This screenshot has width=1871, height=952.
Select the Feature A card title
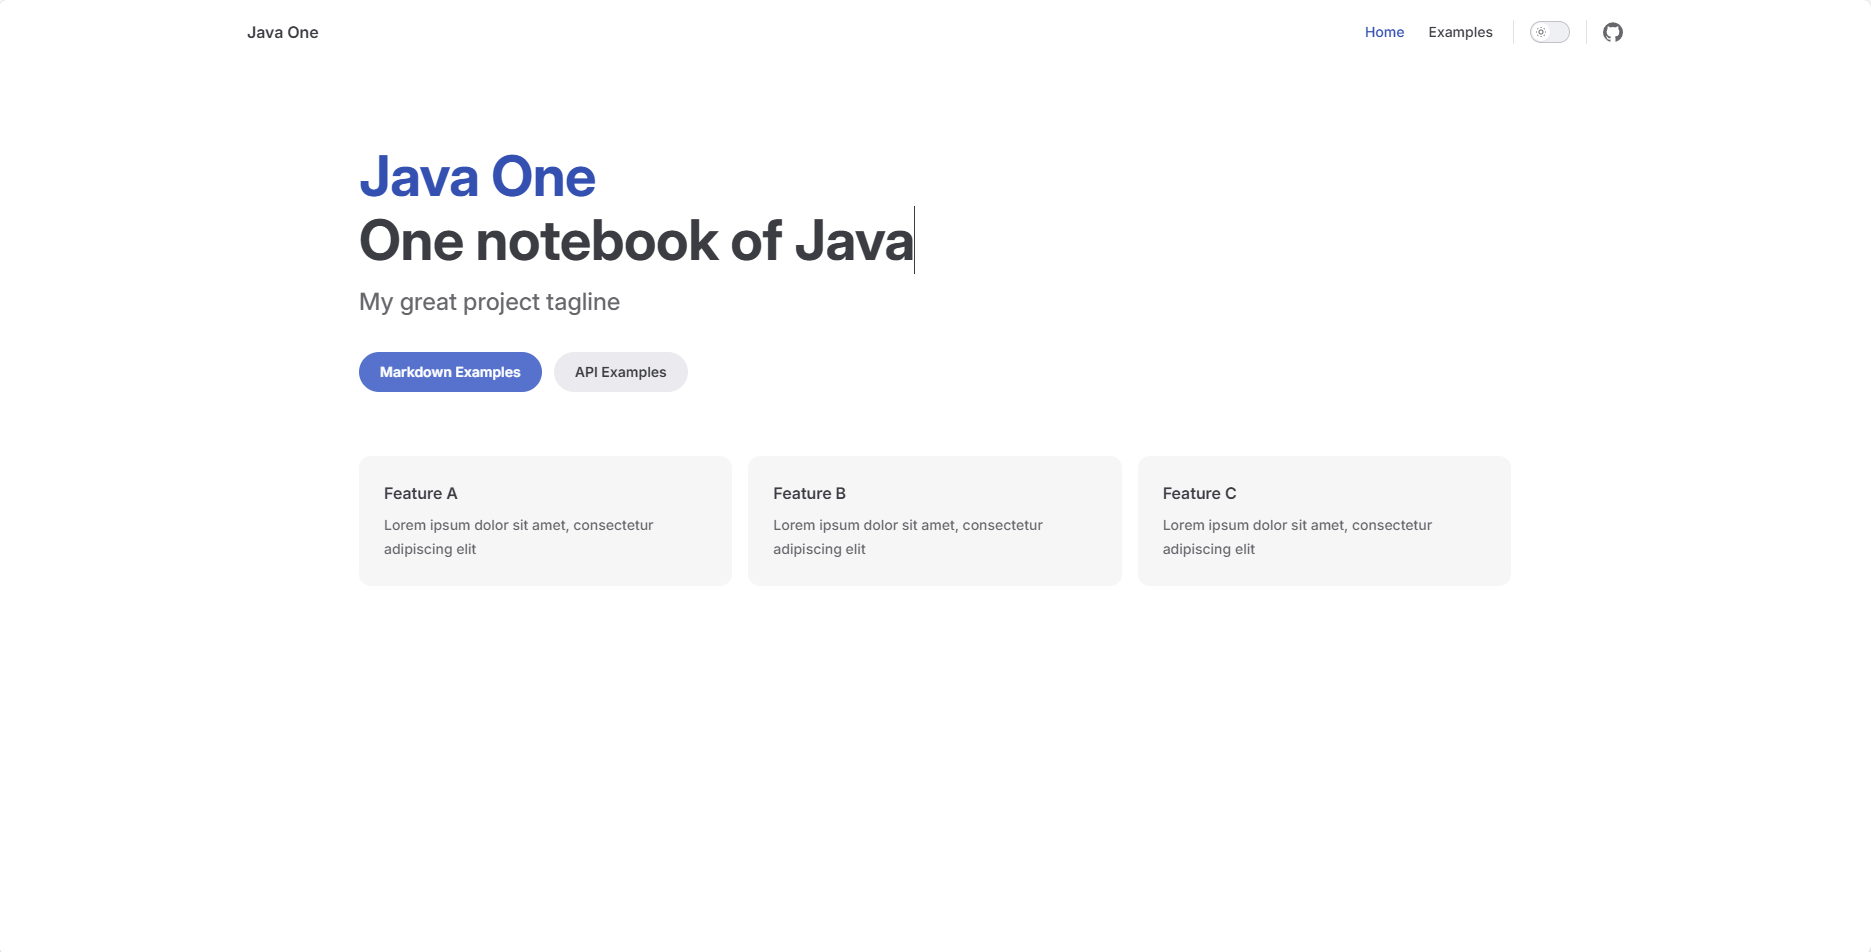click(420, 493)
